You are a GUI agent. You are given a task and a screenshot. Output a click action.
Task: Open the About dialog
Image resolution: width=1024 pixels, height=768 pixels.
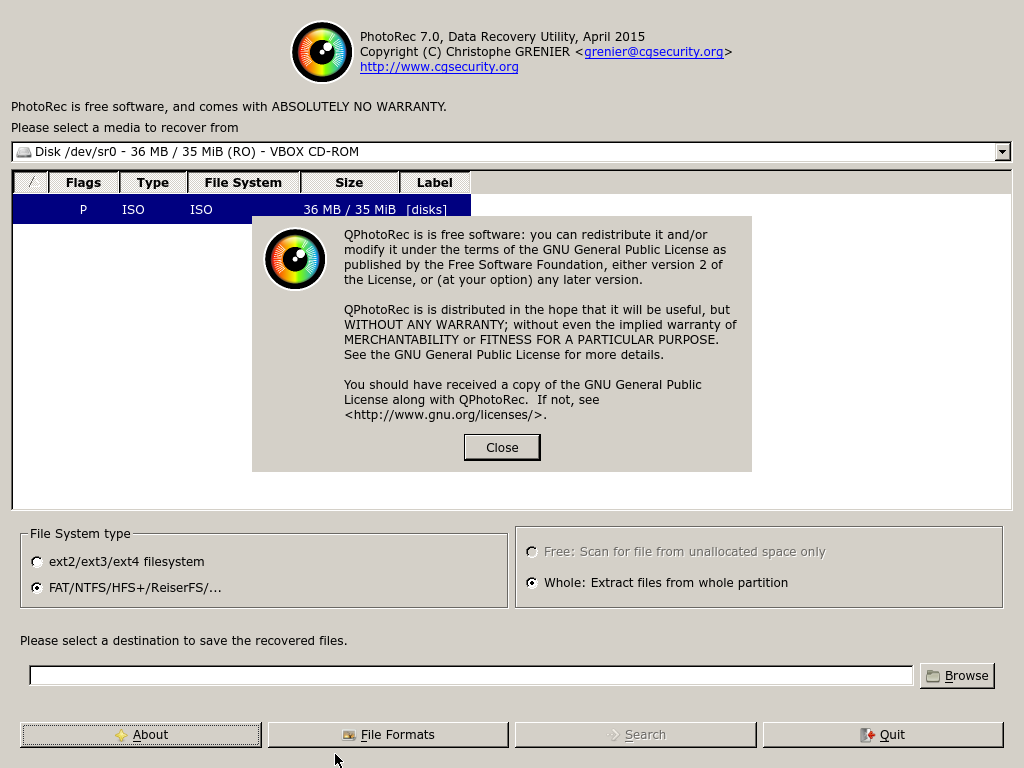(x=140, y=735)
